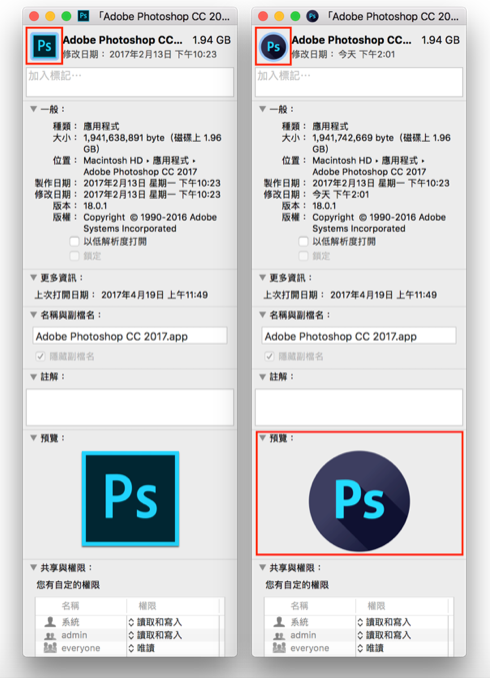490x678 pixels.
Task: Click 名稱 column header in left window
Action: [70, 606]
